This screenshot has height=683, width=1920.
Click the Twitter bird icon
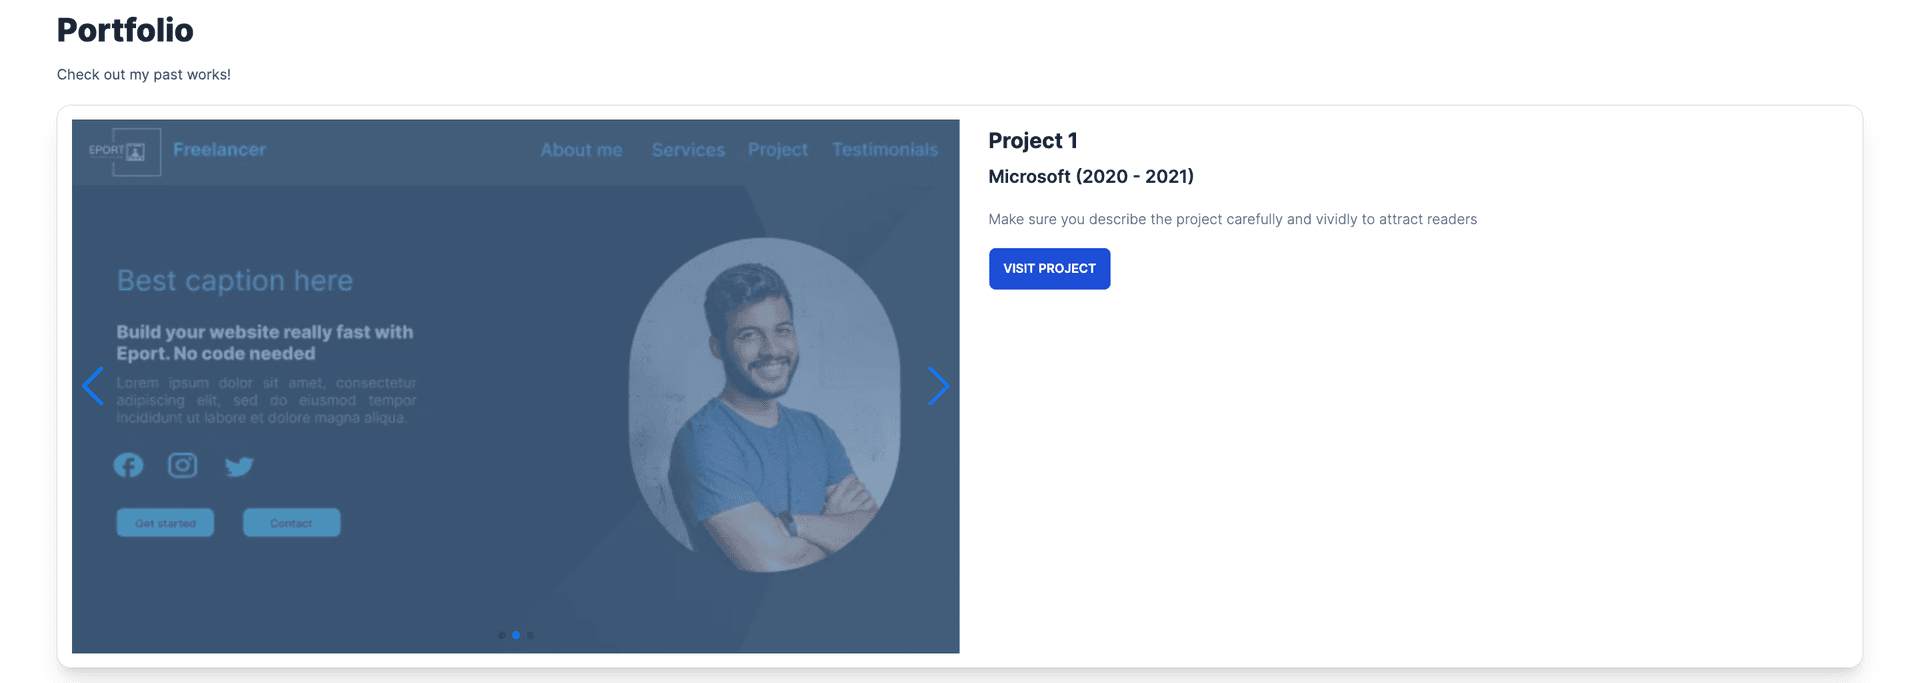239,466
